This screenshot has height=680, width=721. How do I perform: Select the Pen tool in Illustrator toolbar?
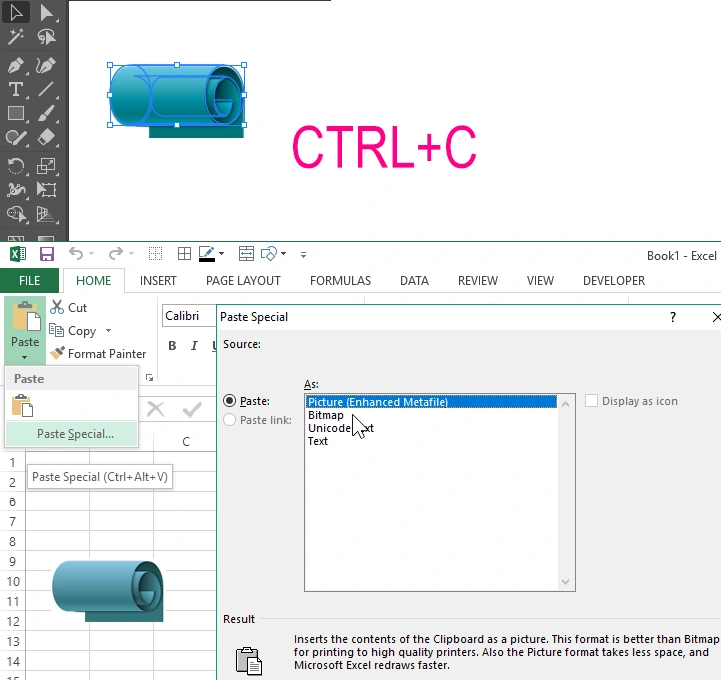tap(16, 65)
